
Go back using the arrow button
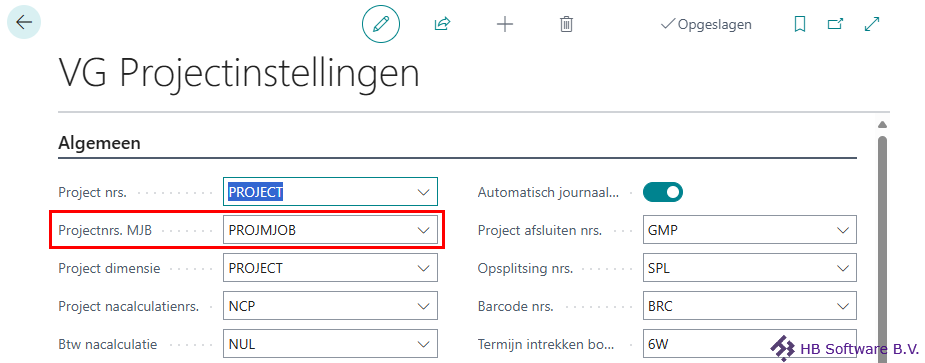[24, 23]
